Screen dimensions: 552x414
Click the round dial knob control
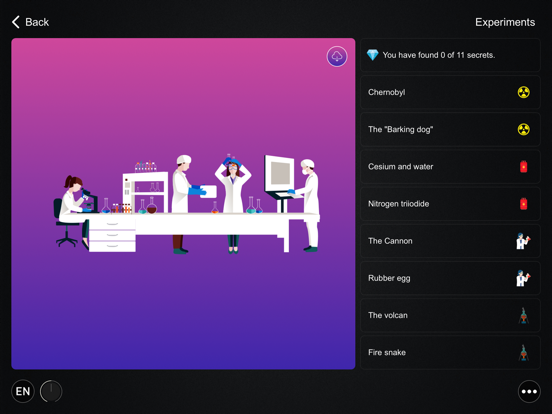tap(51, 391)
